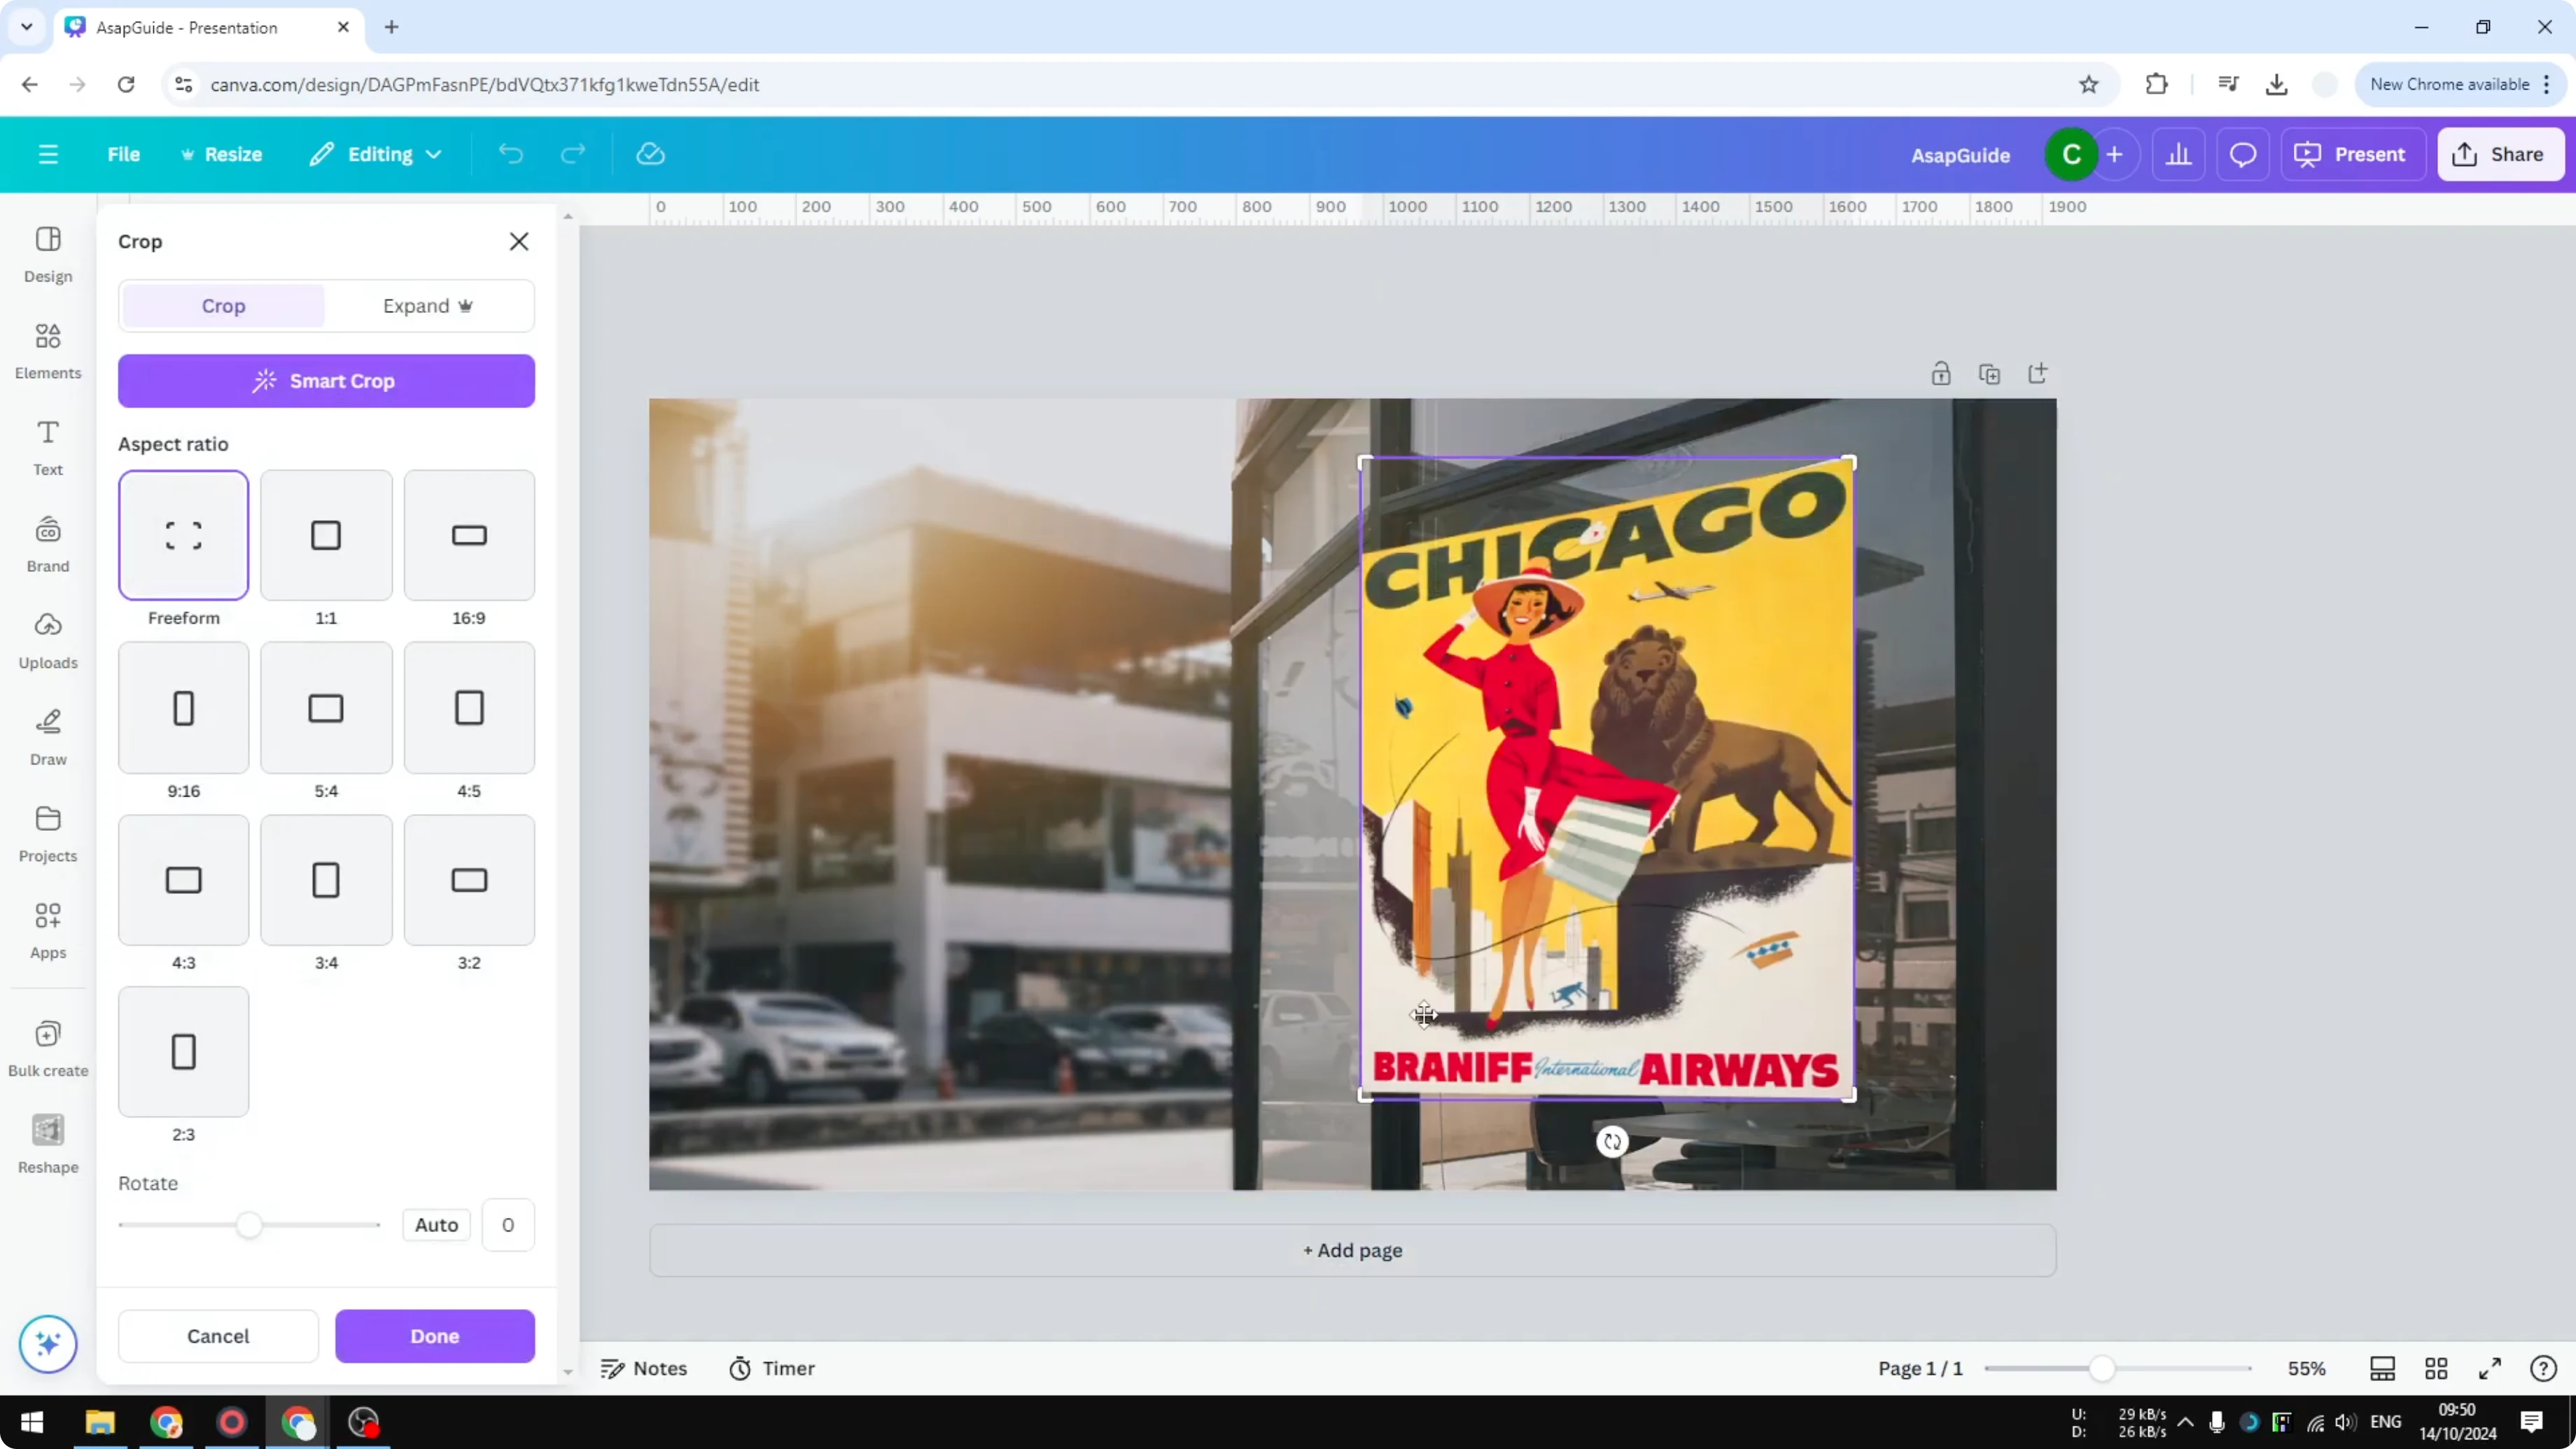Duplicate the selected poster element
2576x1449 pixels.
pyautogui.click(x=1990, y=373)
